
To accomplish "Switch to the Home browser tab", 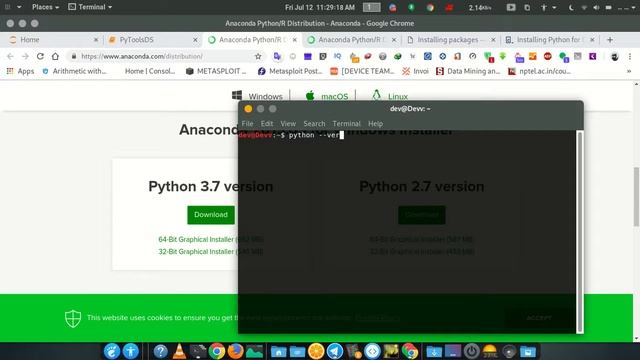I will (53, 40).
